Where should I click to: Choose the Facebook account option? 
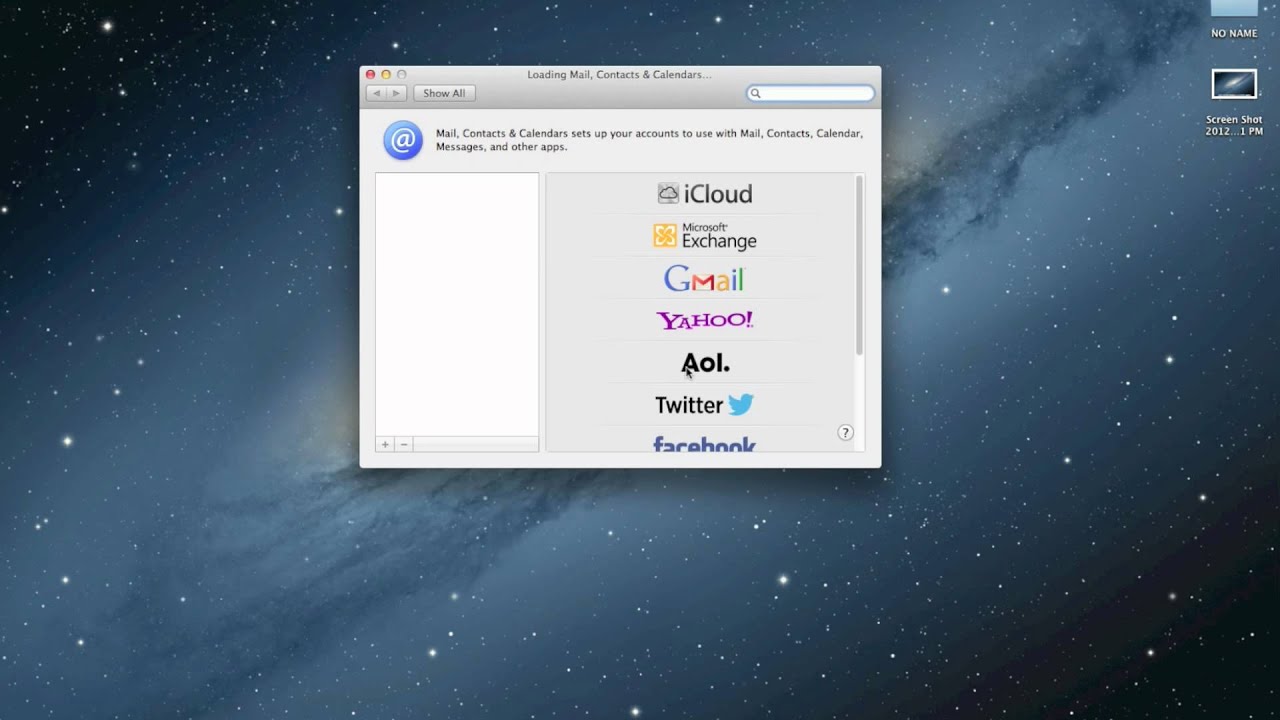pos(704,444)
